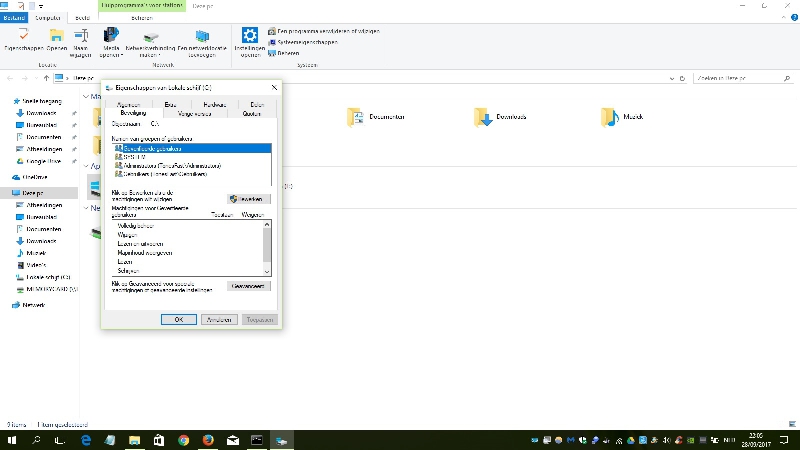The image size is (800, 450).
Task: Collapse the Apparaten en stations group chevron
Action: (85, 166)
